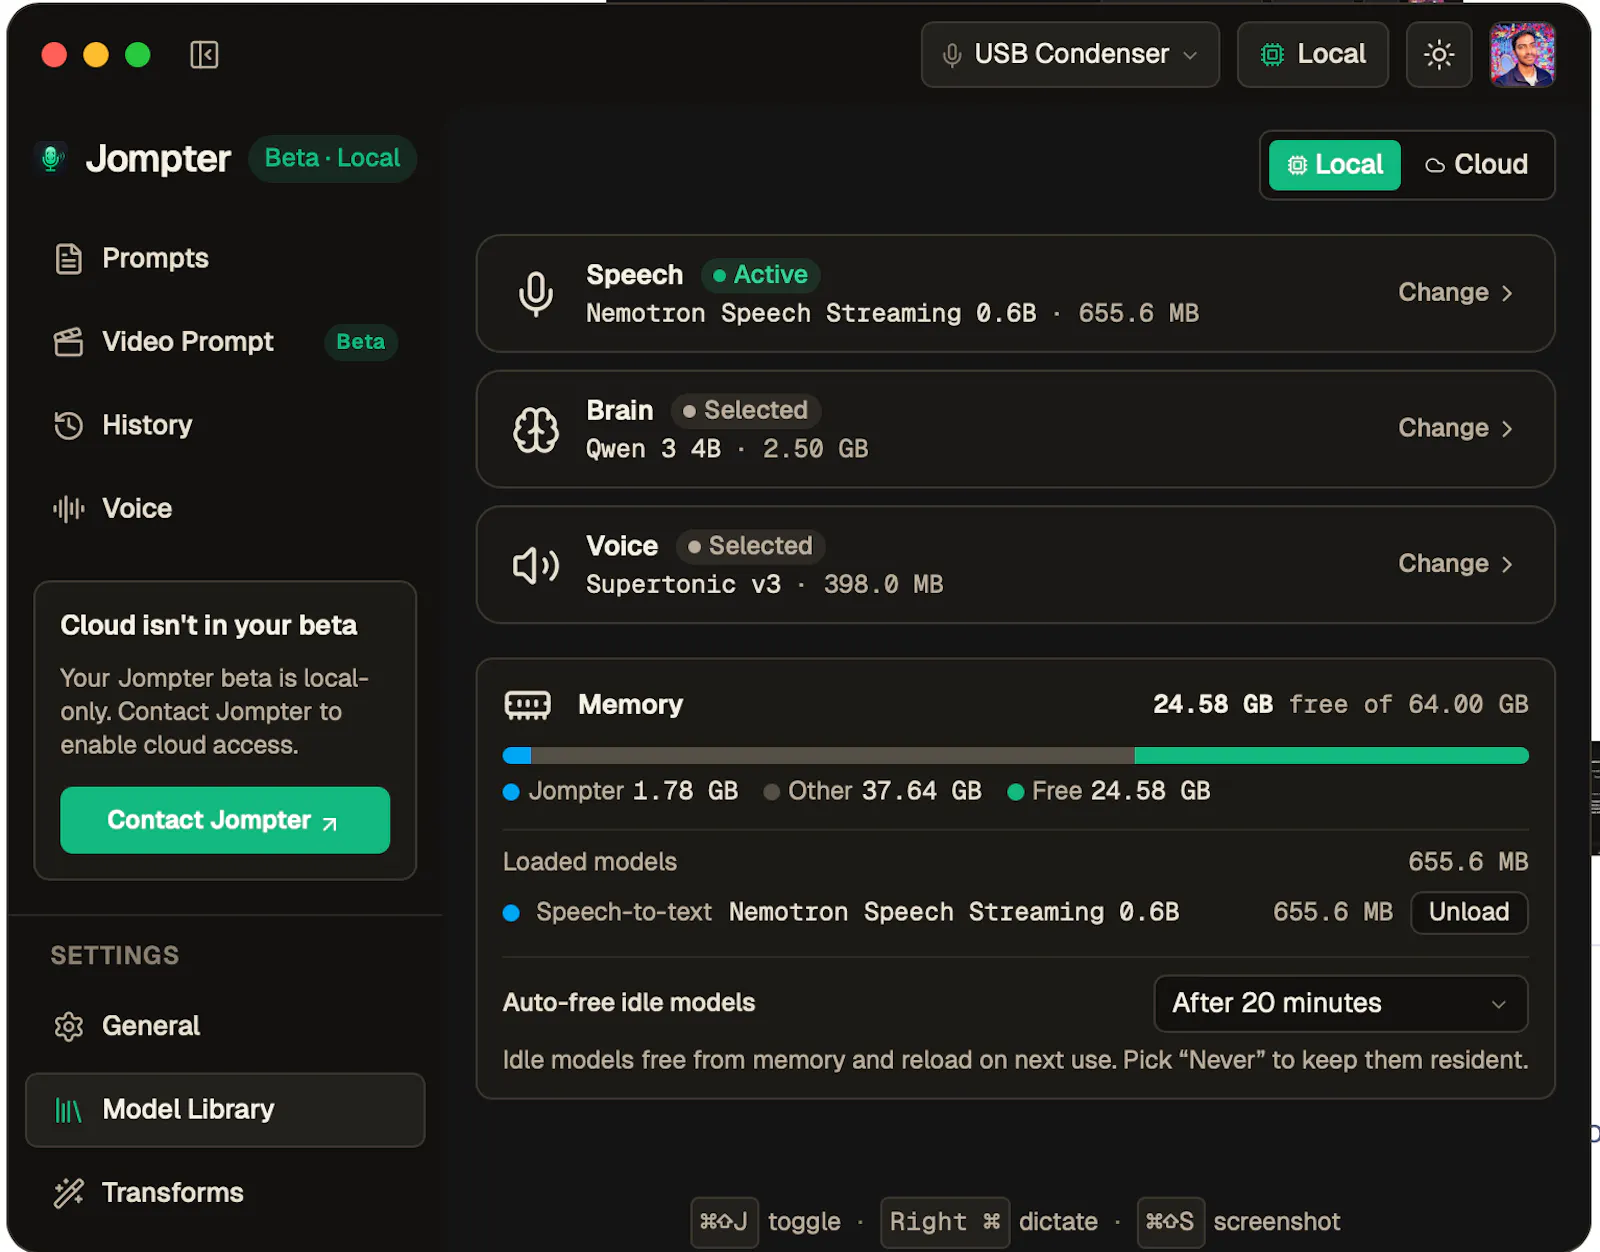Click the ⌘⇧J toggle shortcut key
Viewport: 1600px width, 1252px height.
click(724, 1222)
